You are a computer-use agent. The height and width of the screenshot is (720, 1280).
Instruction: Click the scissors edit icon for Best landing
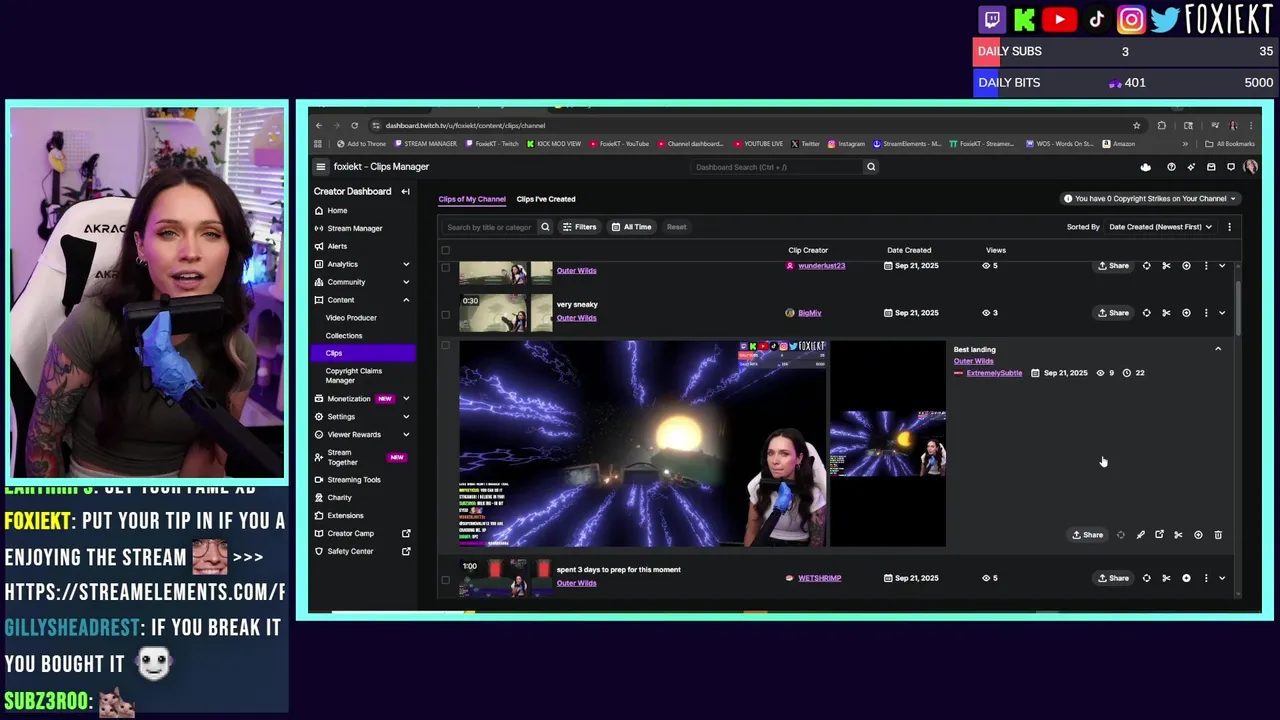1178,535
